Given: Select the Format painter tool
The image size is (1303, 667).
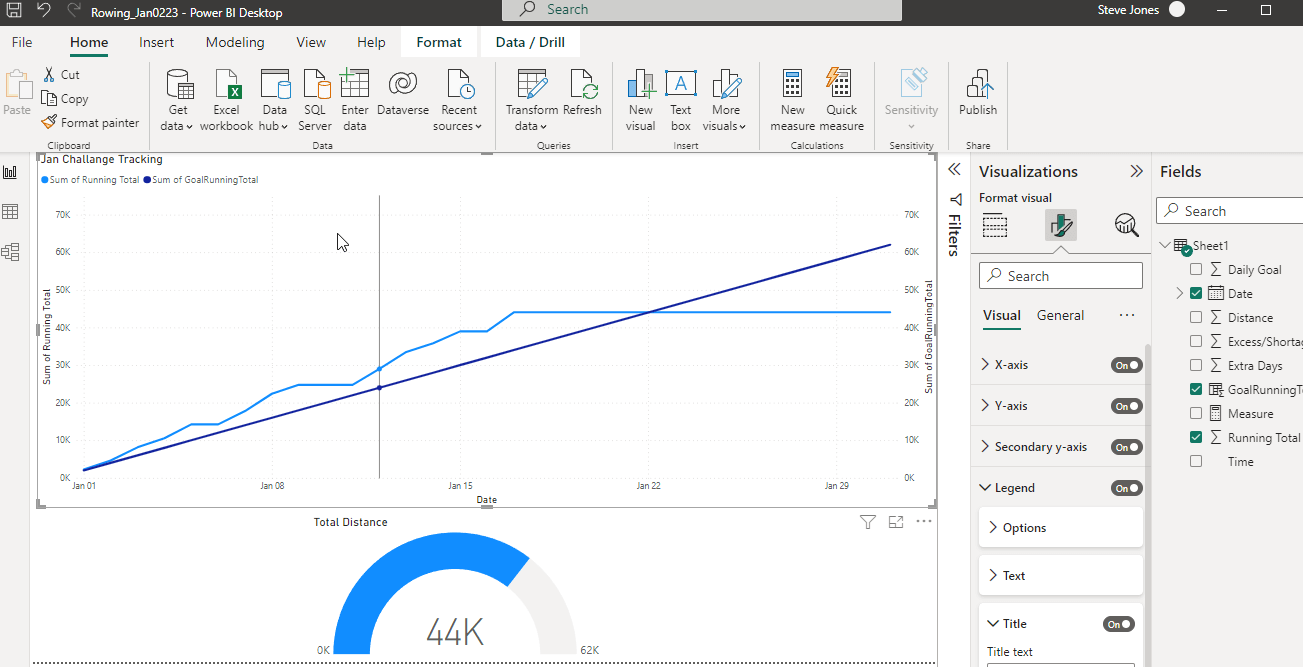Looking at the screenshot, I should [90, 123].
